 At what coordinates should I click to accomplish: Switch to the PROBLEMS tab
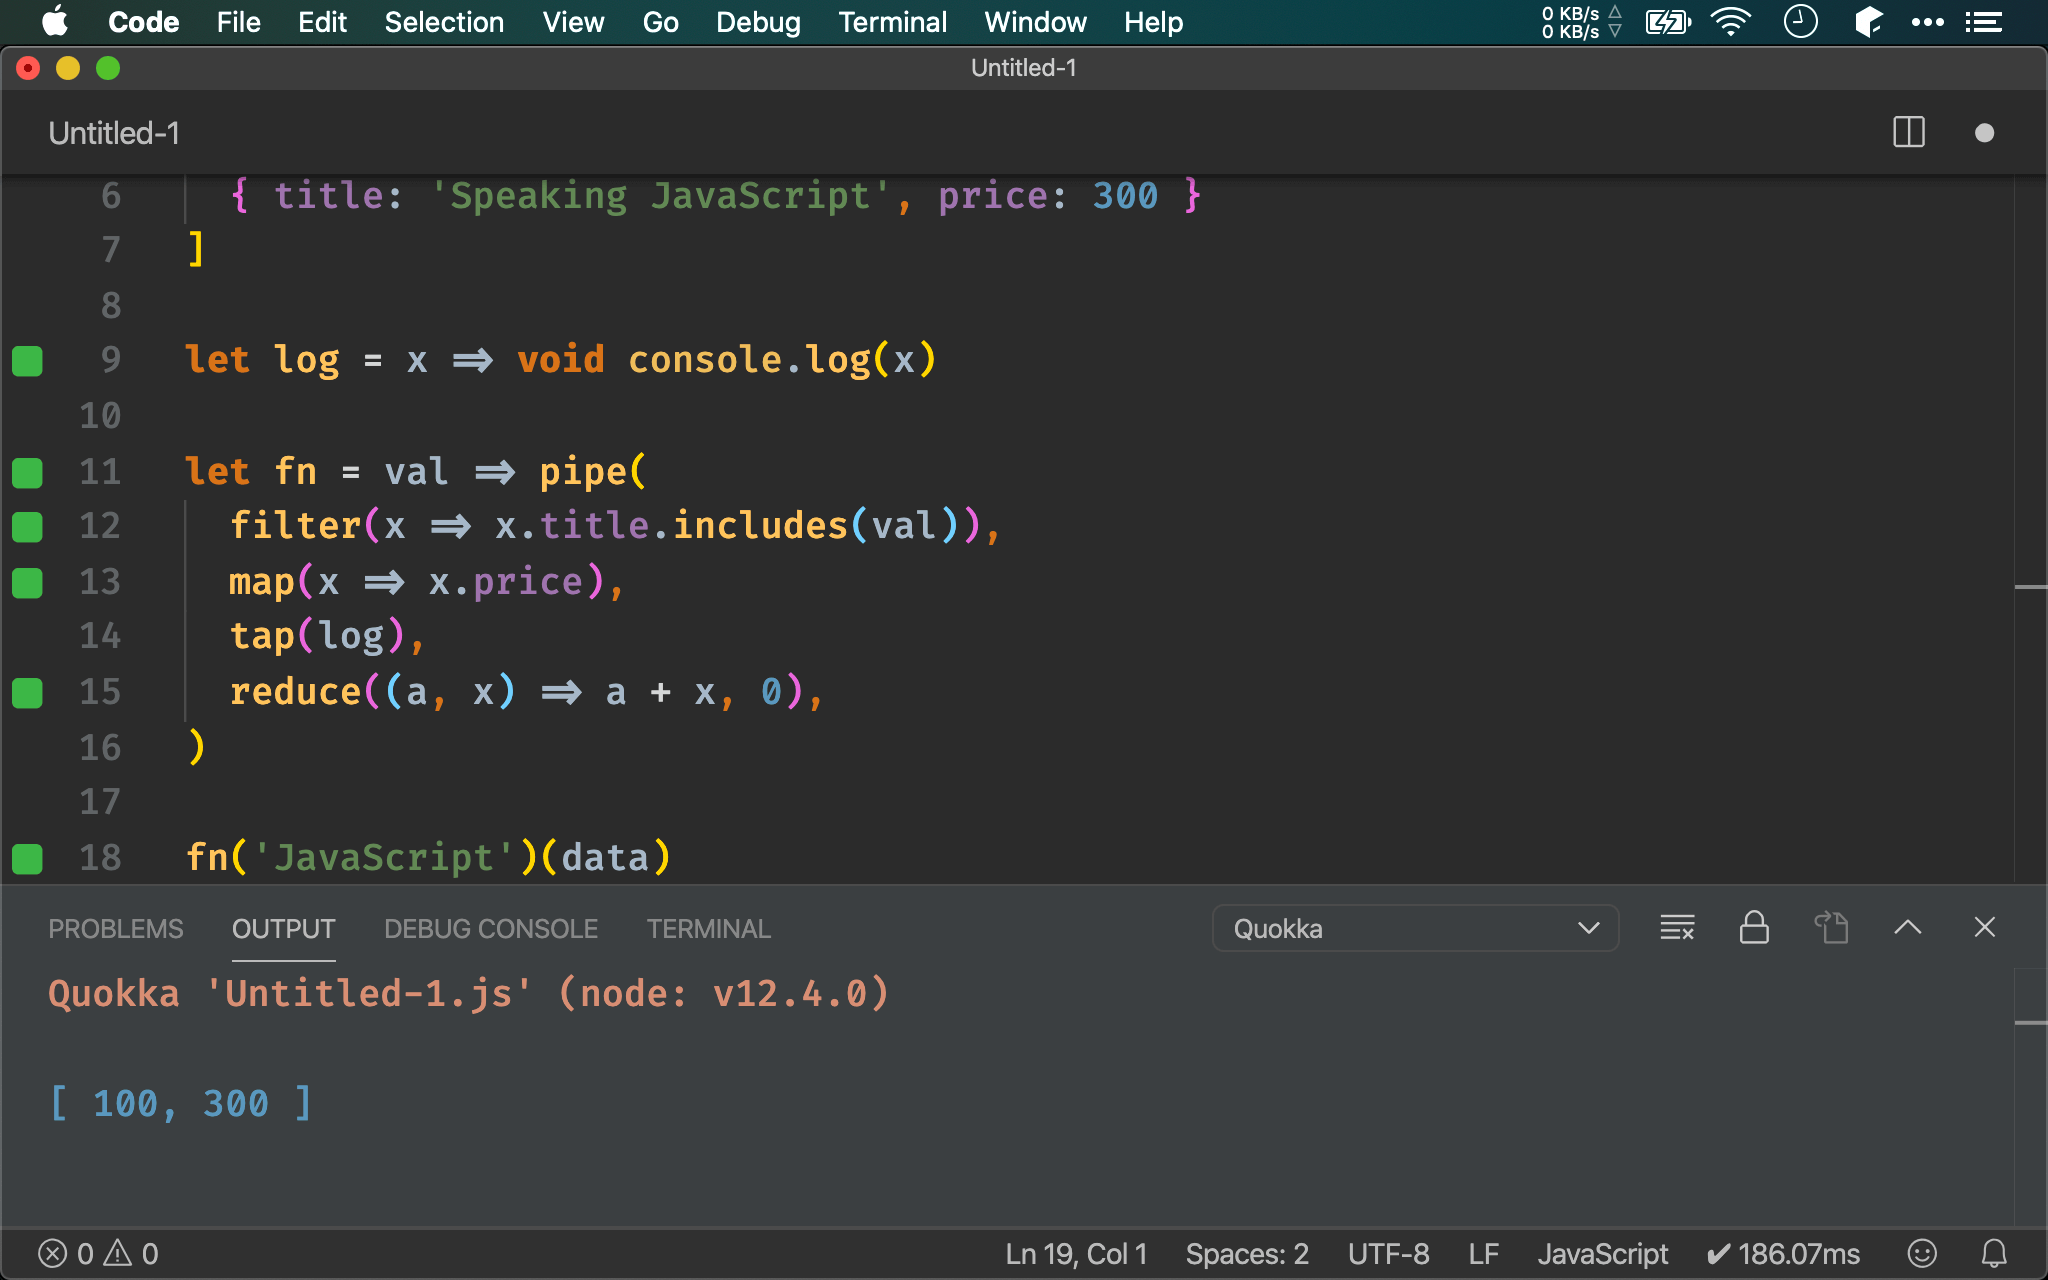click(116, 929)
